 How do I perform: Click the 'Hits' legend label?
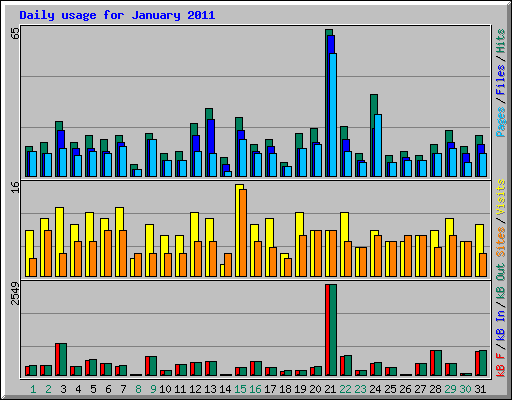(501, 41)
